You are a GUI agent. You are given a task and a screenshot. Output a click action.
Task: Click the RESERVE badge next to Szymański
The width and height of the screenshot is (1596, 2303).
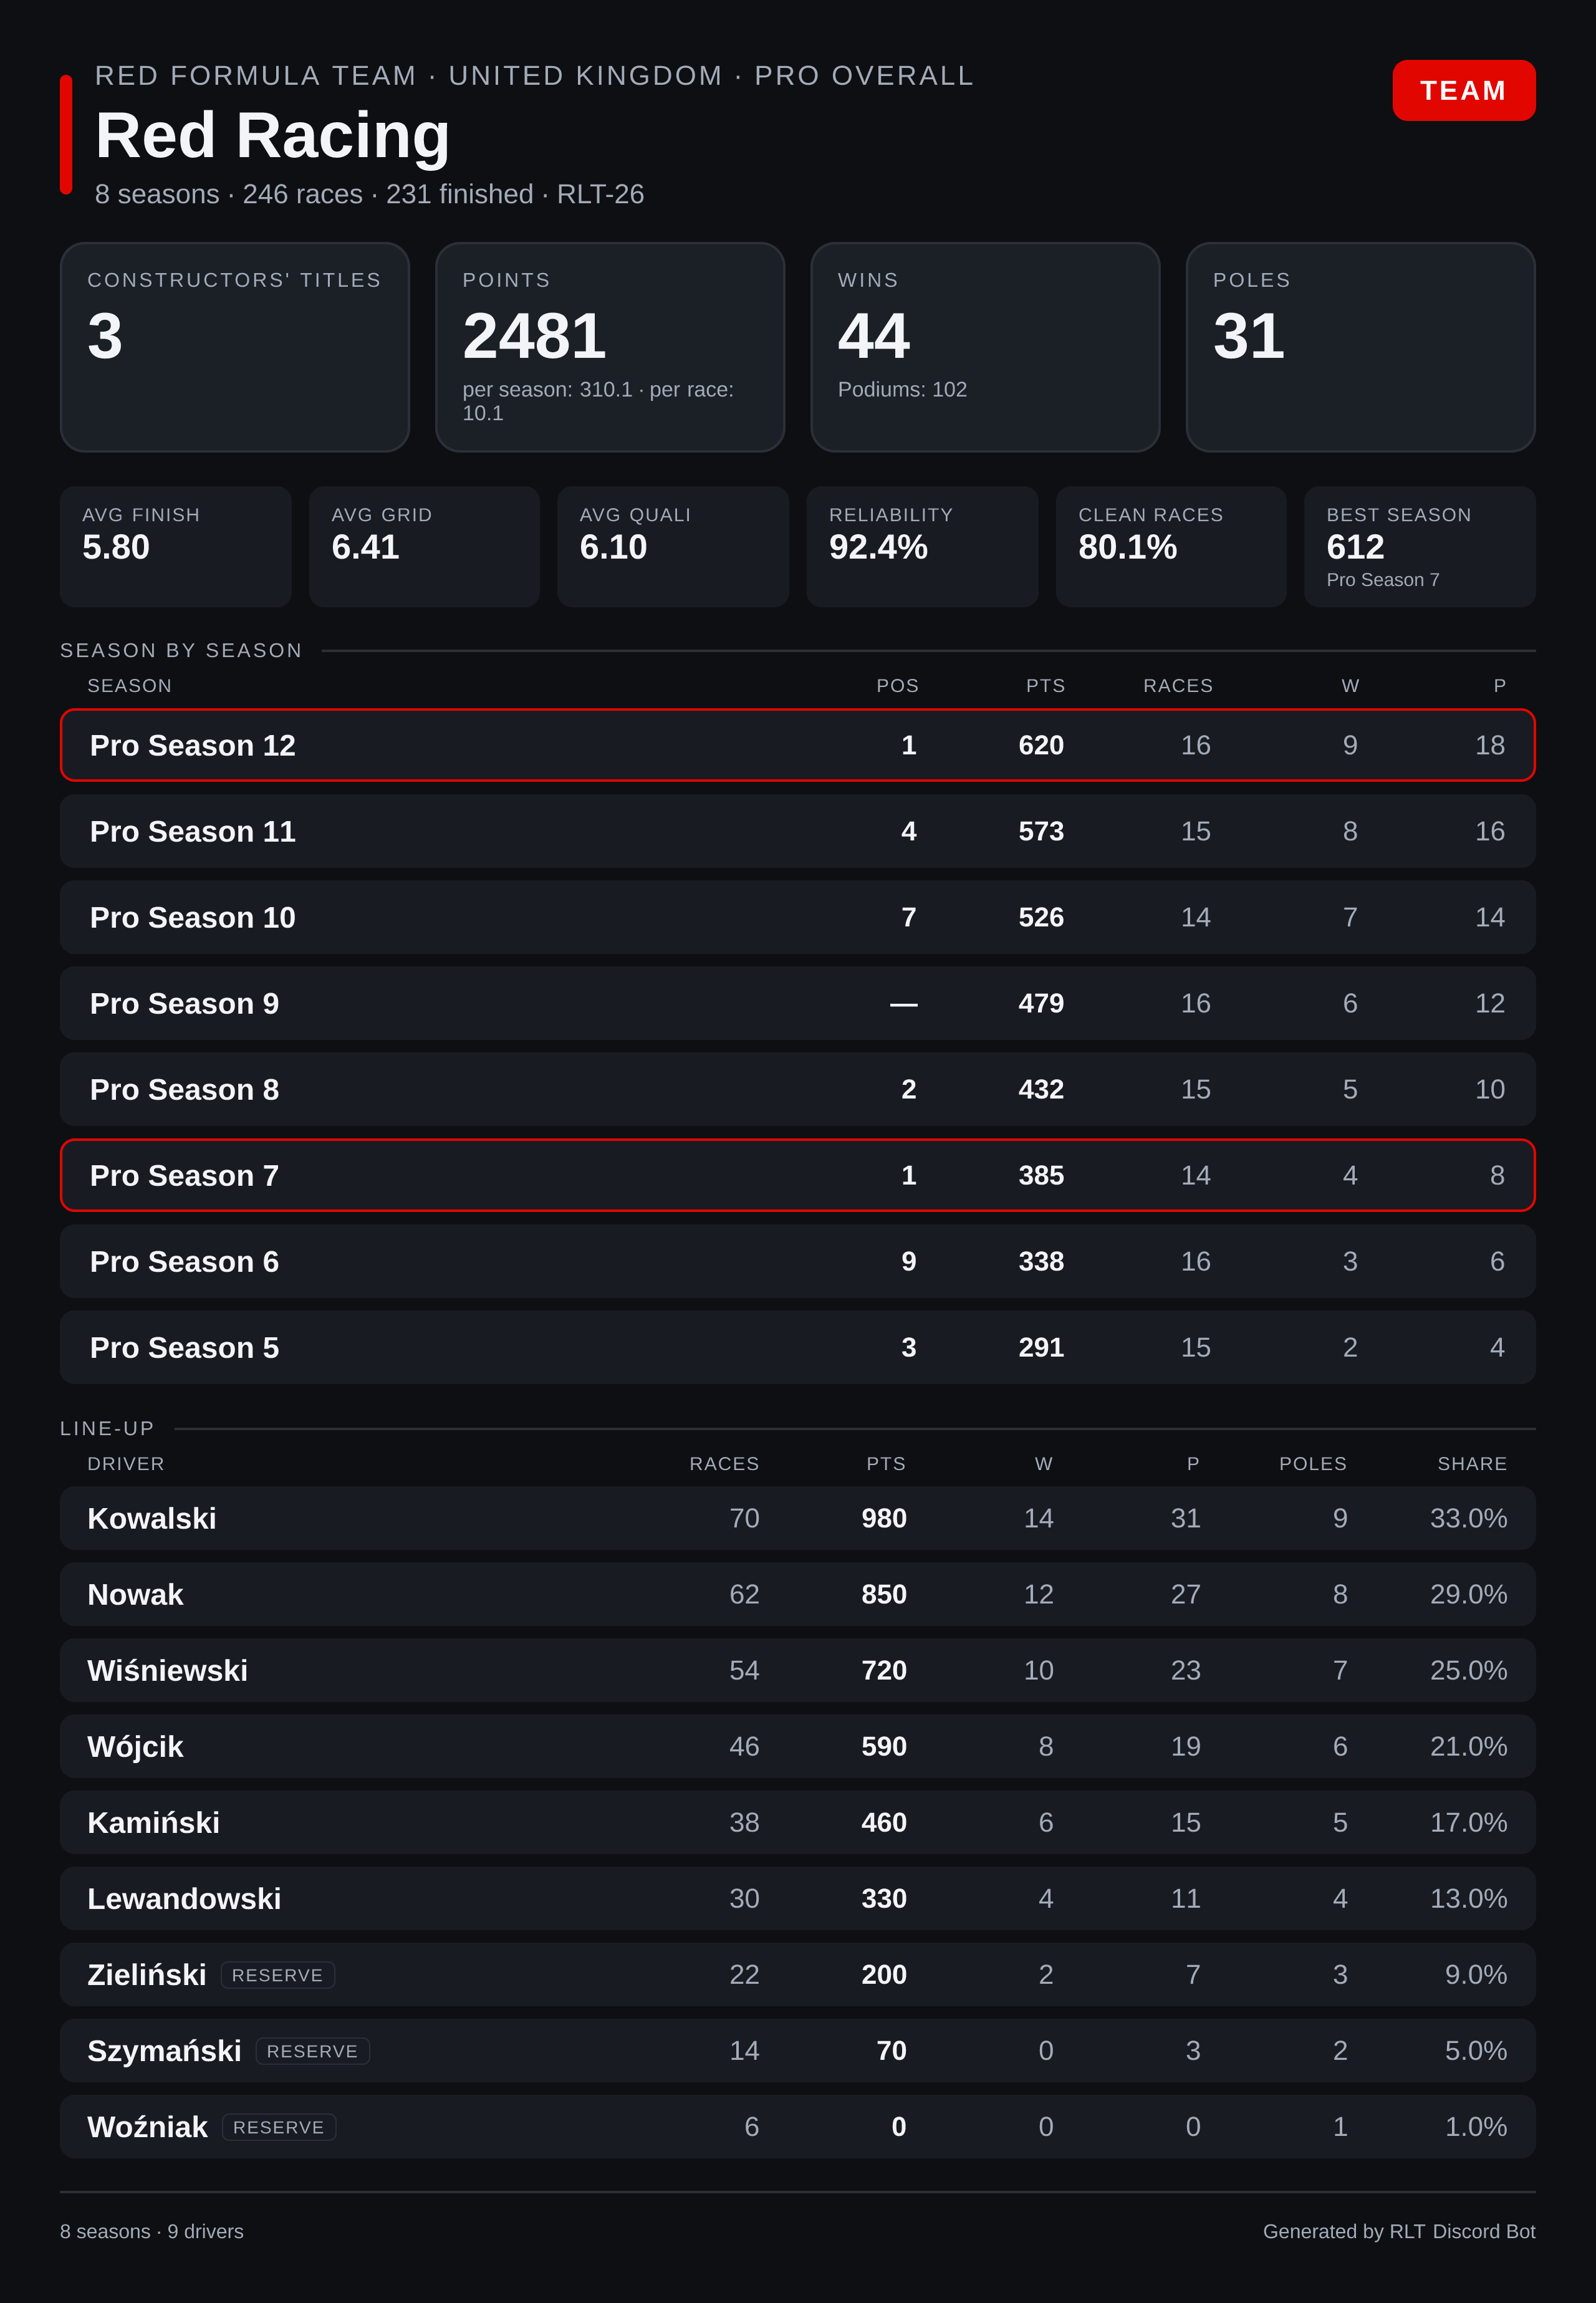point(312,2051)
